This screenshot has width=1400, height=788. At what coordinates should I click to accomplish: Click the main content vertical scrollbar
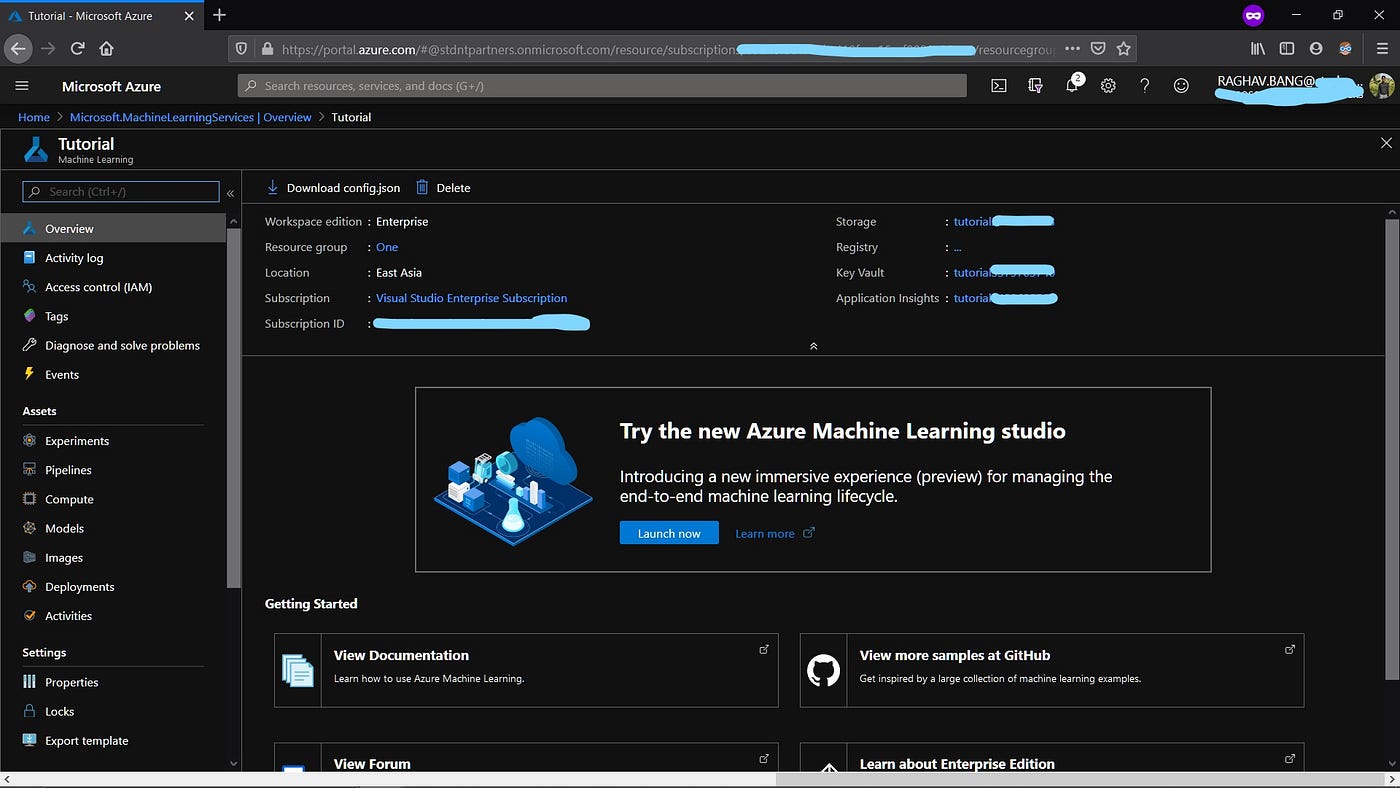(1392, 450)
